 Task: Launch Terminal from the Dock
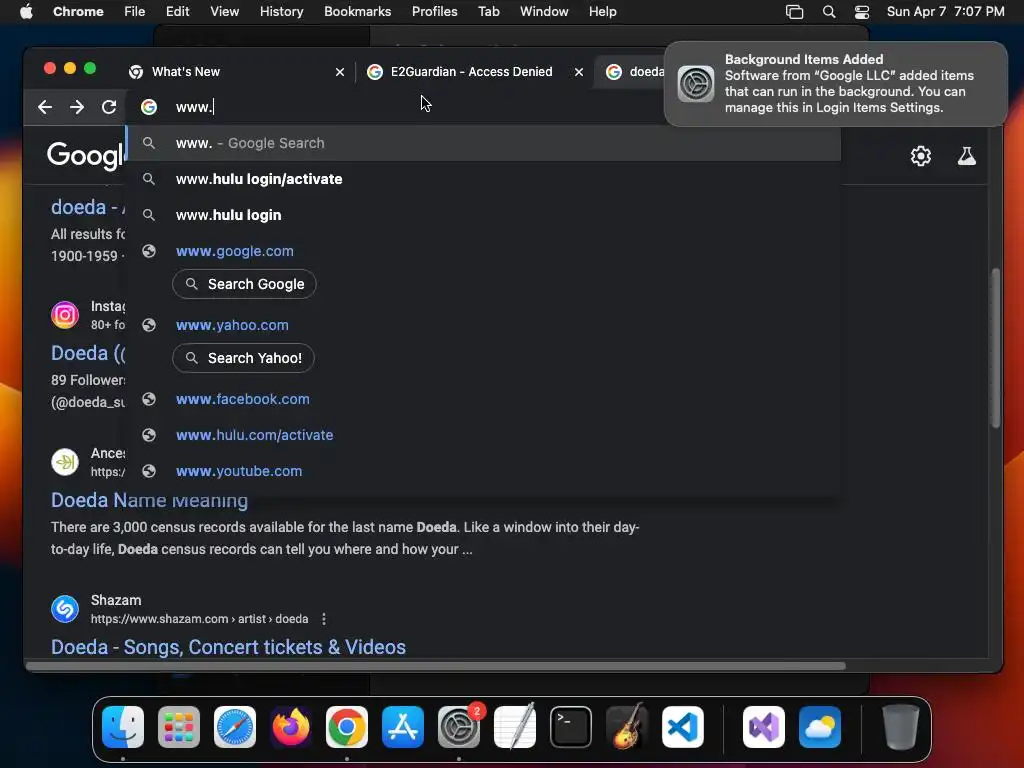(571, 727)
